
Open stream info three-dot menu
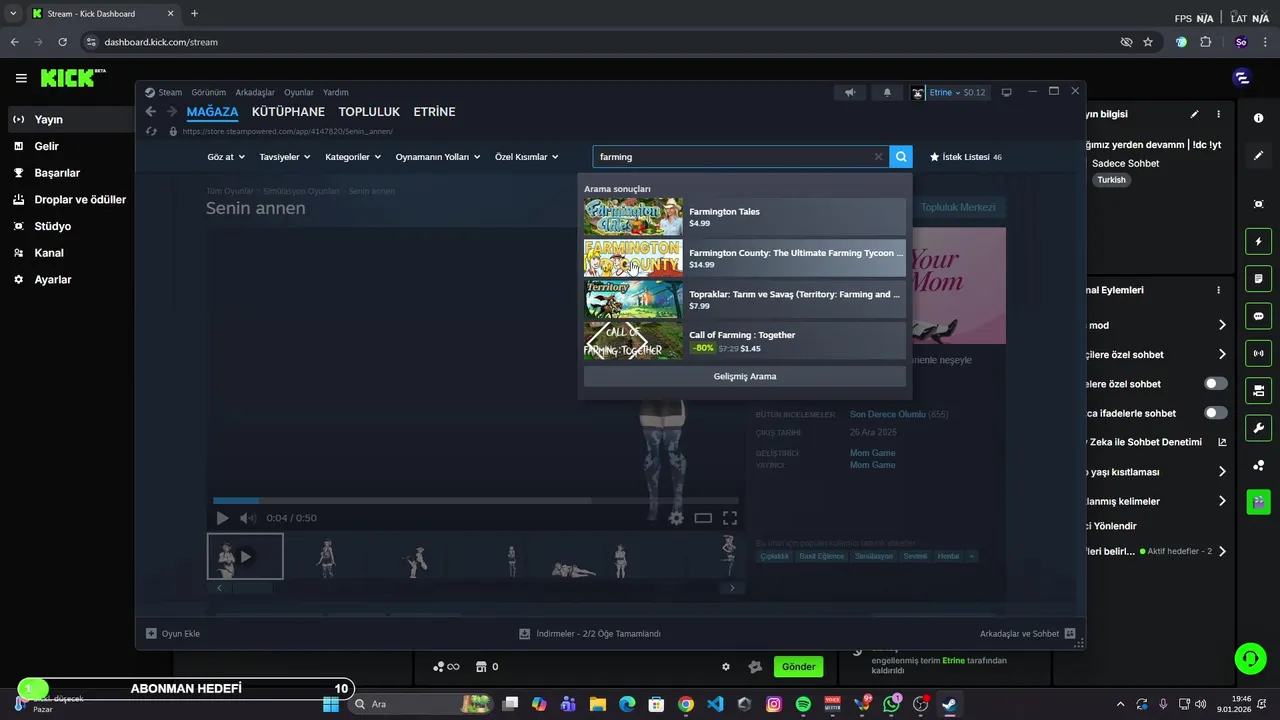[1218, 114]
